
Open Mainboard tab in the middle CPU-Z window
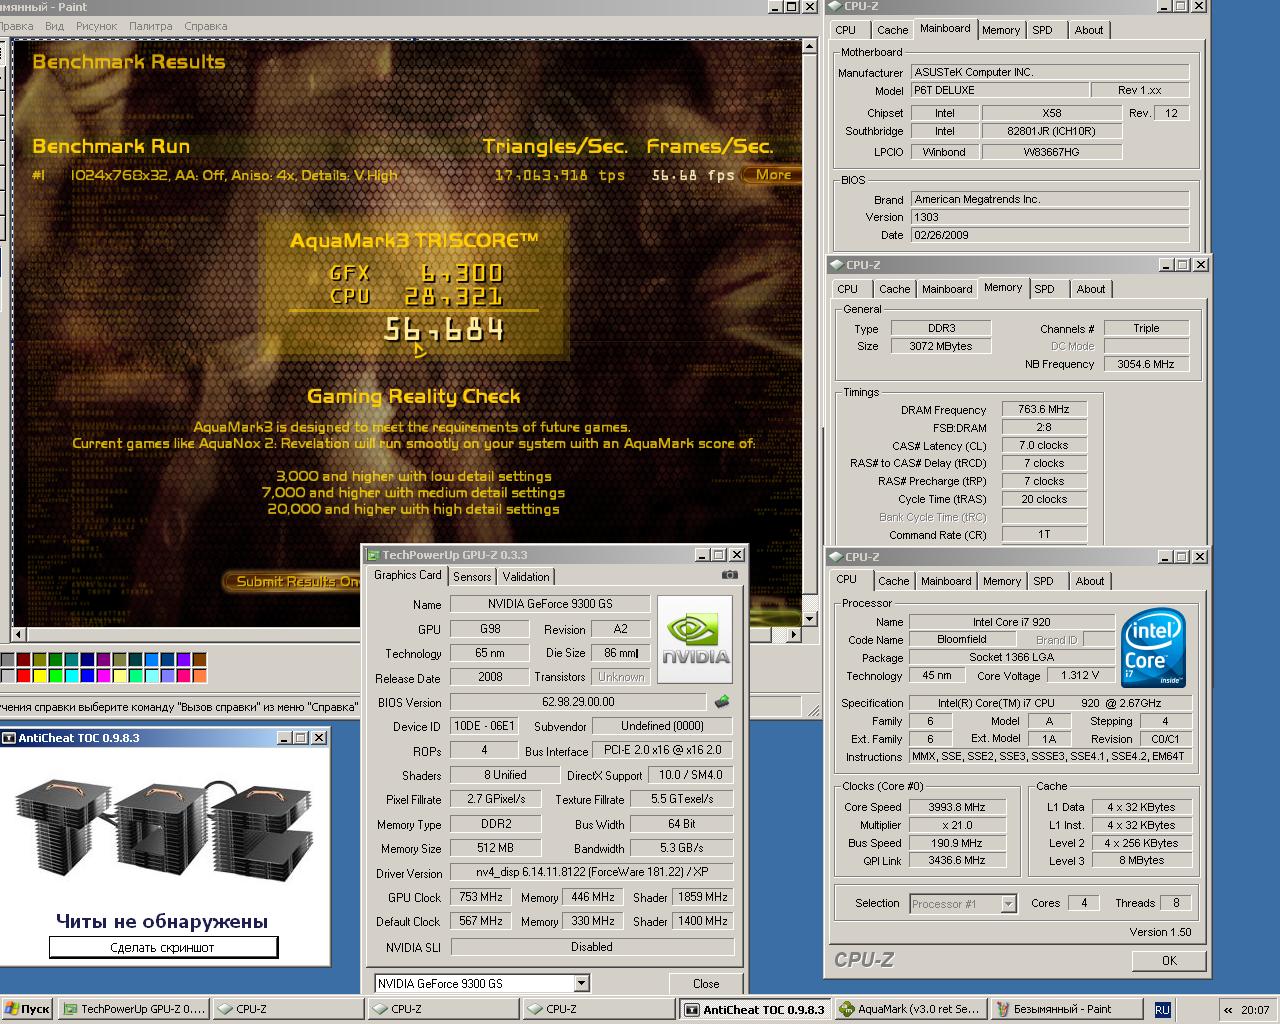(x=947, y=289)
